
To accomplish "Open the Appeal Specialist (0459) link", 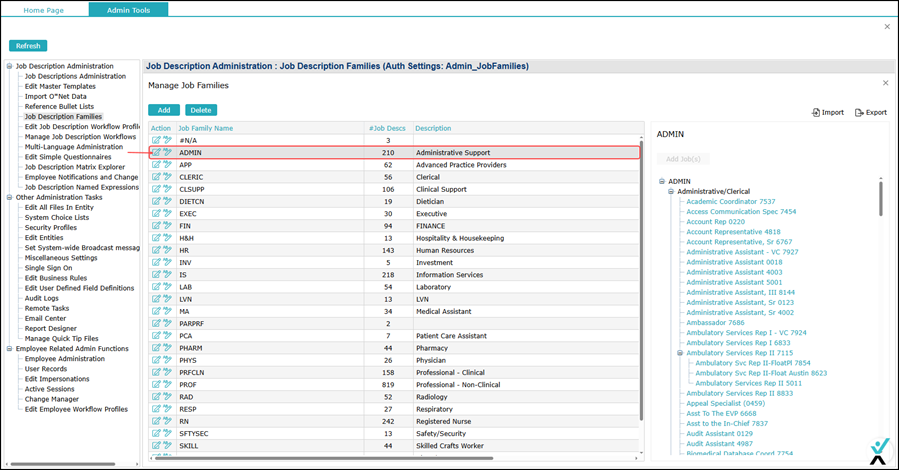I will [x=725, y=404].
